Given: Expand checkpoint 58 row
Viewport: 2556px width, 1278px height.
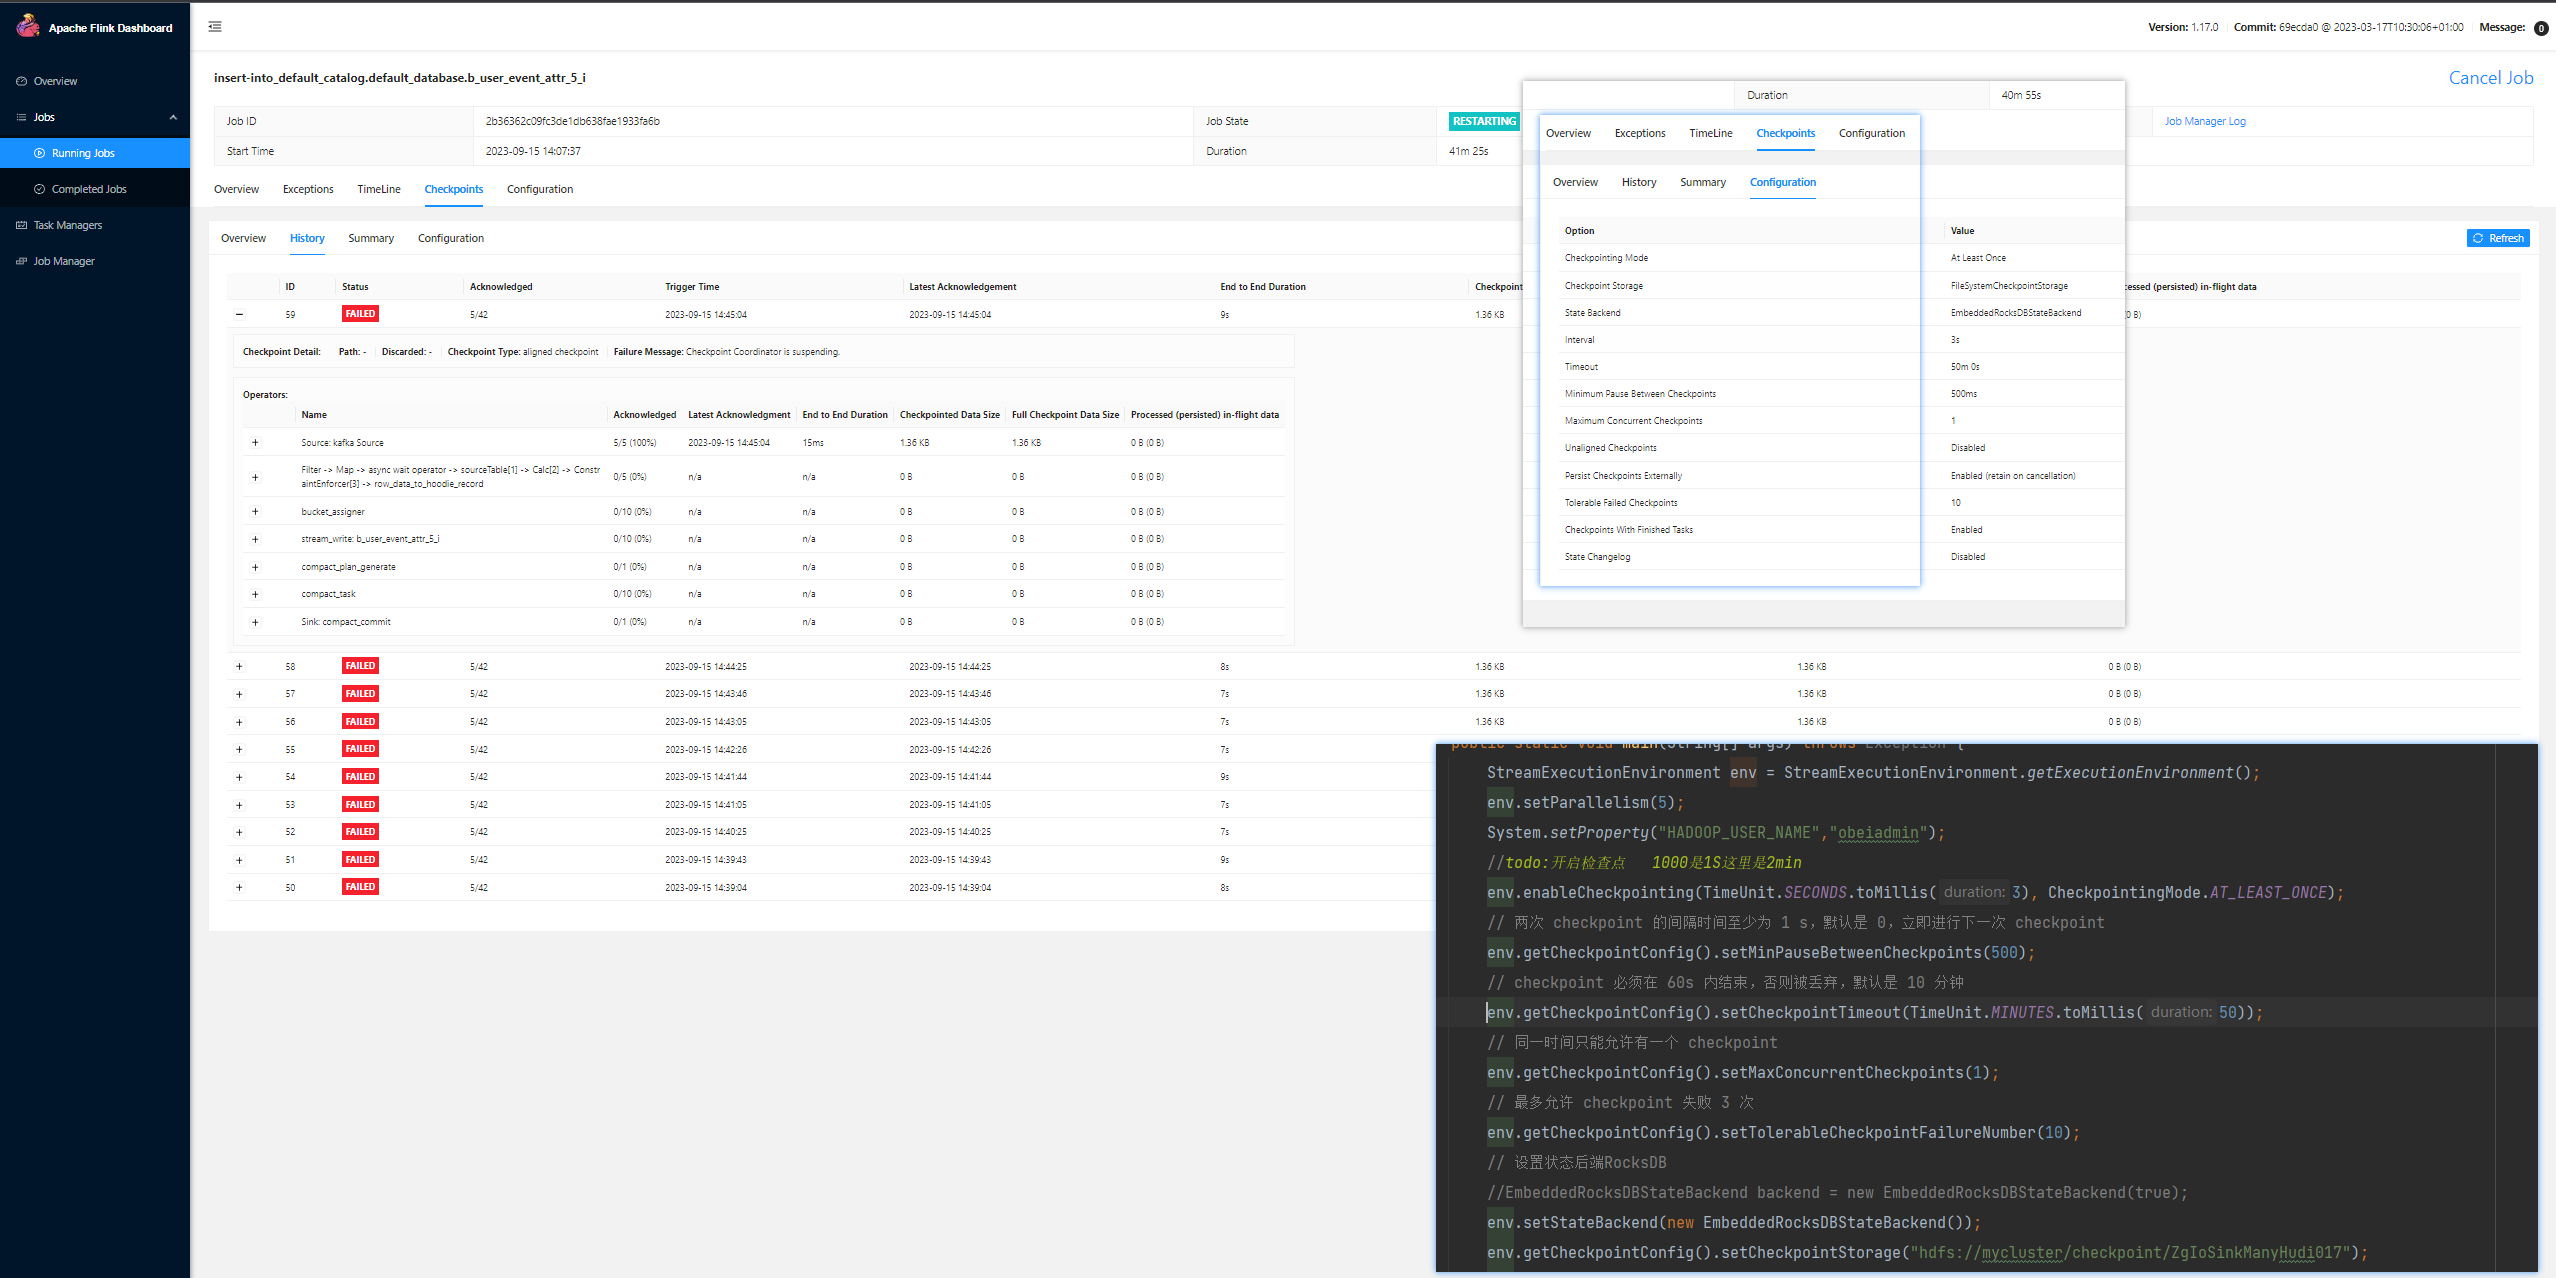Looking at the screenshot, I should click(x=239, y=666).
